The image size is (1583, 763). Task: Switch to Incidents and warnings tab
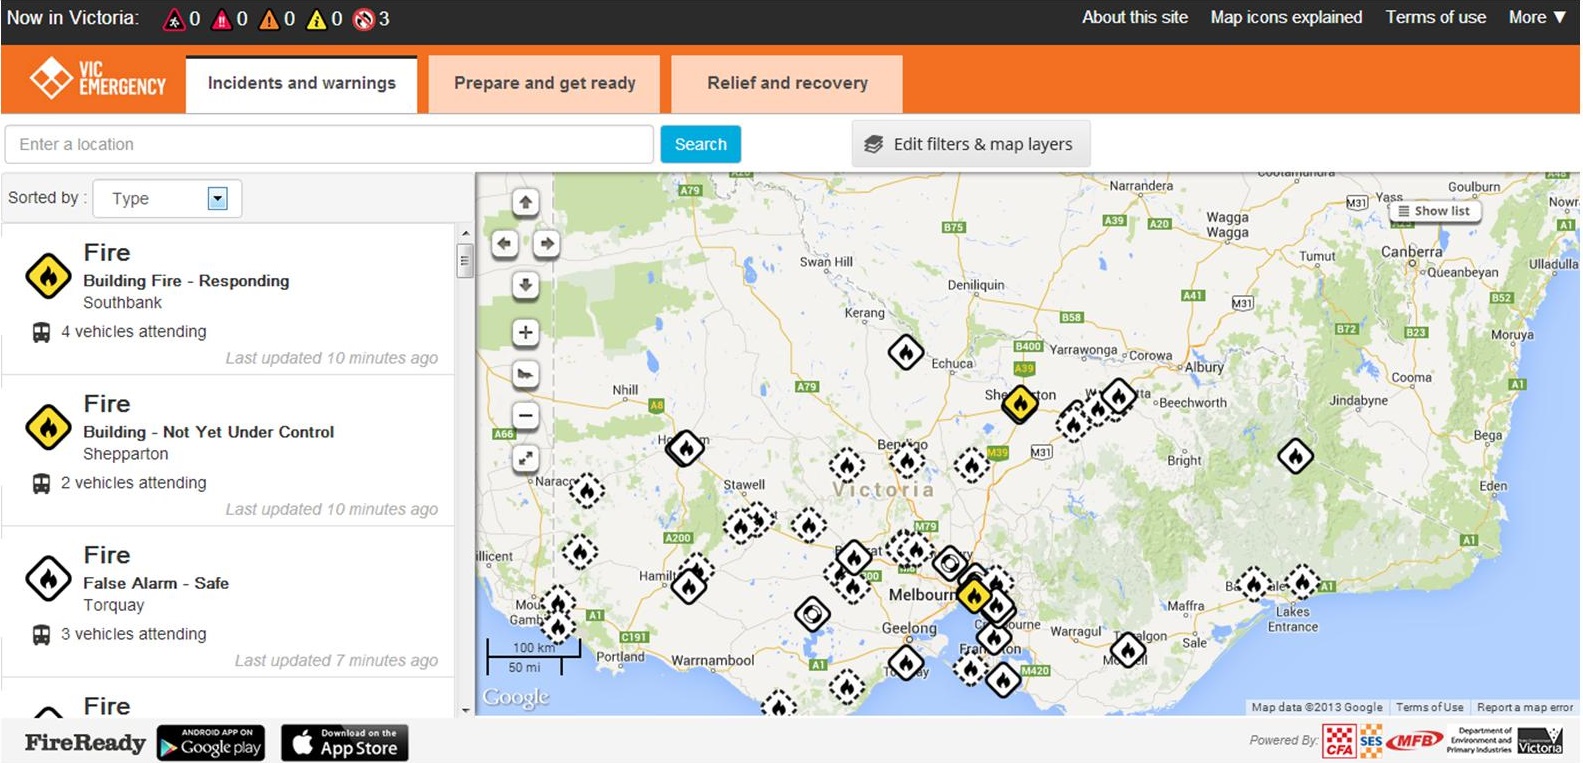click(x=302, y=83)
